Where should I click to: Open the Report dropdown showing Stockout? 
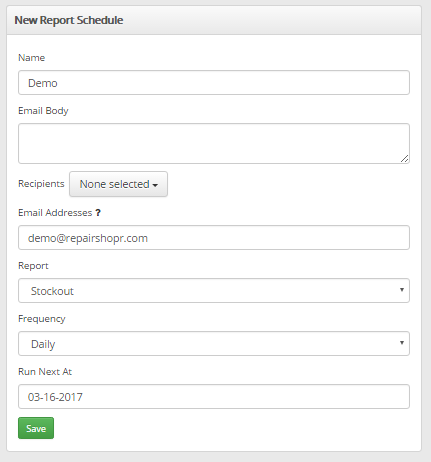click(214, 291)
